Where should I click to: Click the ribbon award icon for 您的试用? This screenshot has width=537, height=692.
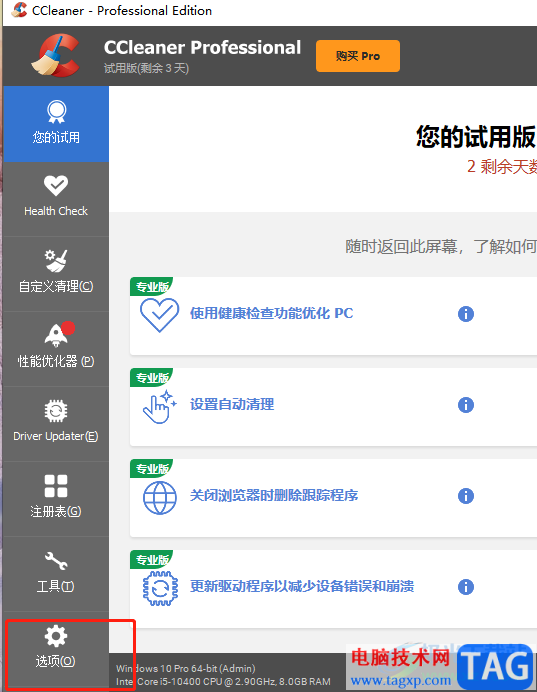(x=56, y=112)
